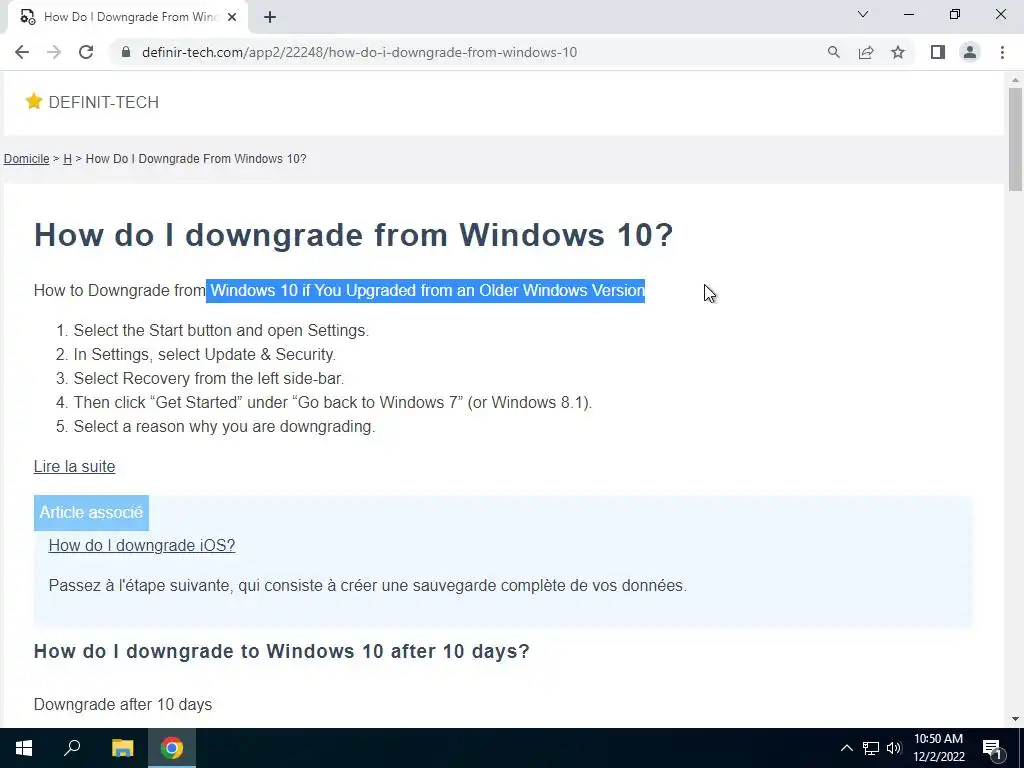Click the Chrome taskbar icon
This screenshot has width=1024, height=768.
(x=172, y=748)
